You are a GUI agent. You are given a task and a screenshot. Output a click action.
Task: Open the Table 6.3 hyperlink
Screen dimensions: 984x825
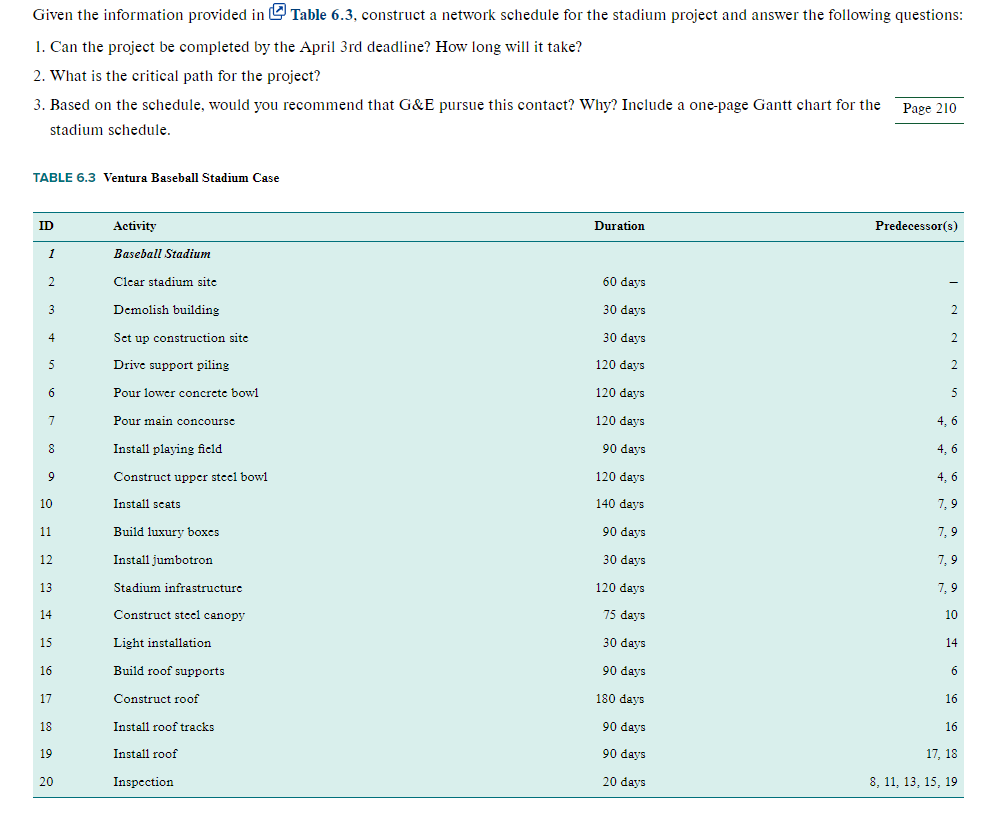319,14
